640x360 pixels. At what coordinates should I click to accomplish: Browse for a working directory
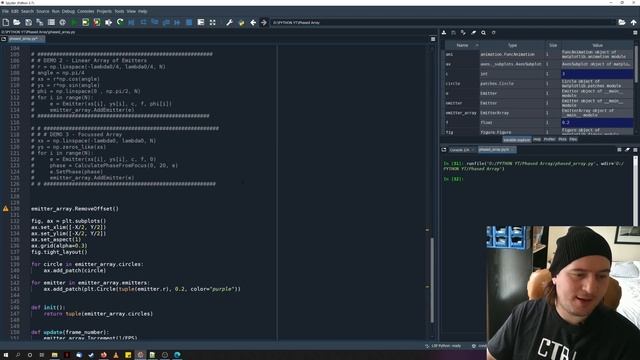click(x=622, y=22)
